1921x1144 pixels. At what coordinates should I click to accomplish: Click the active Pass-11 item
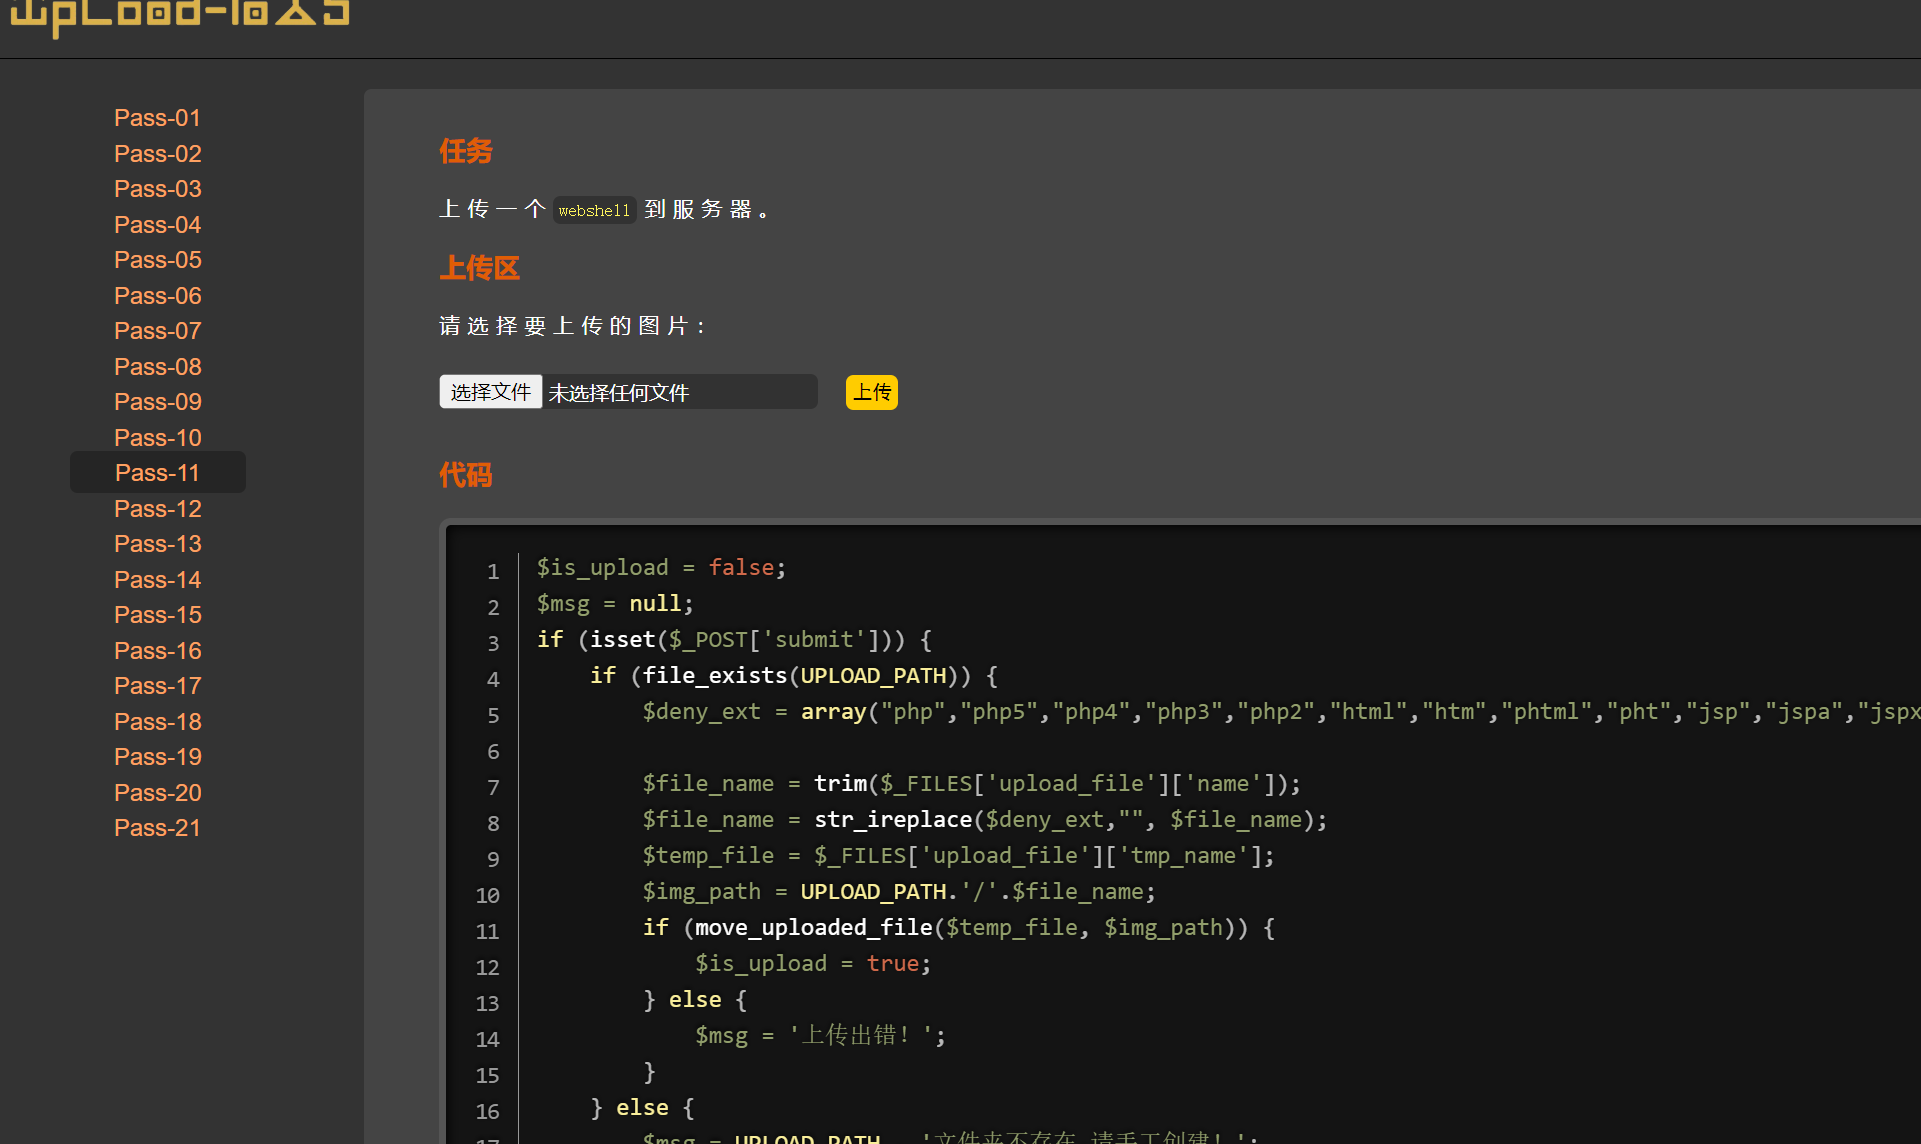tap(157, 473)
